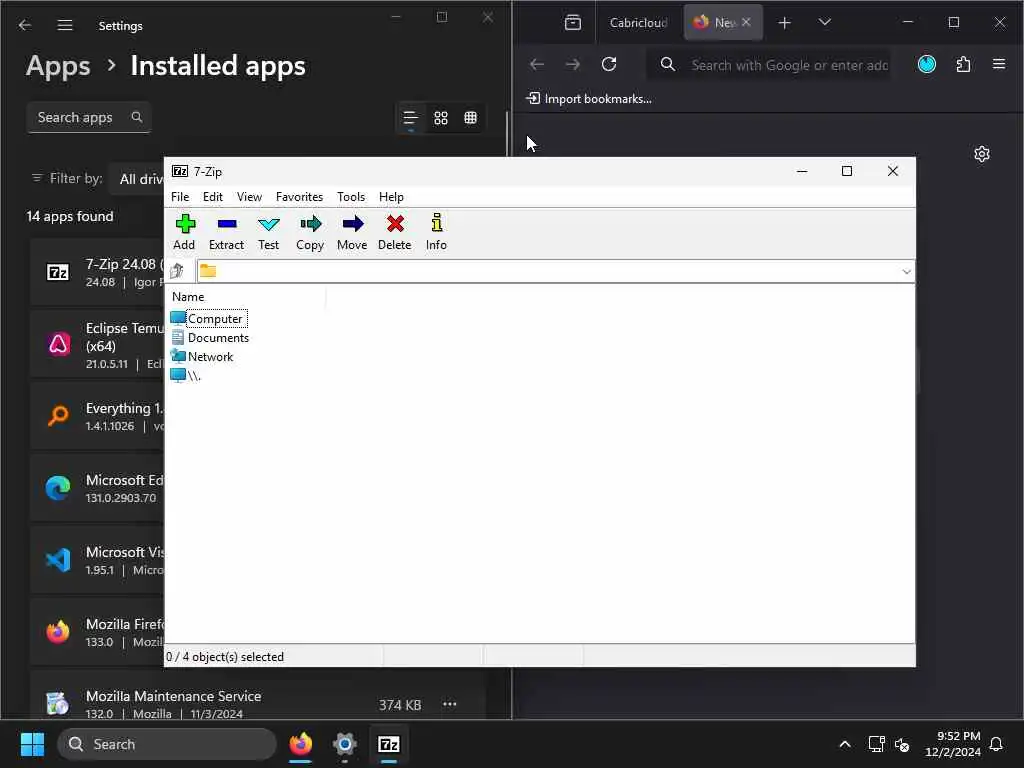Screen dimensions: 1024x768
Task: Switch Installed apps to list view
Action: (x=410, y=118)
